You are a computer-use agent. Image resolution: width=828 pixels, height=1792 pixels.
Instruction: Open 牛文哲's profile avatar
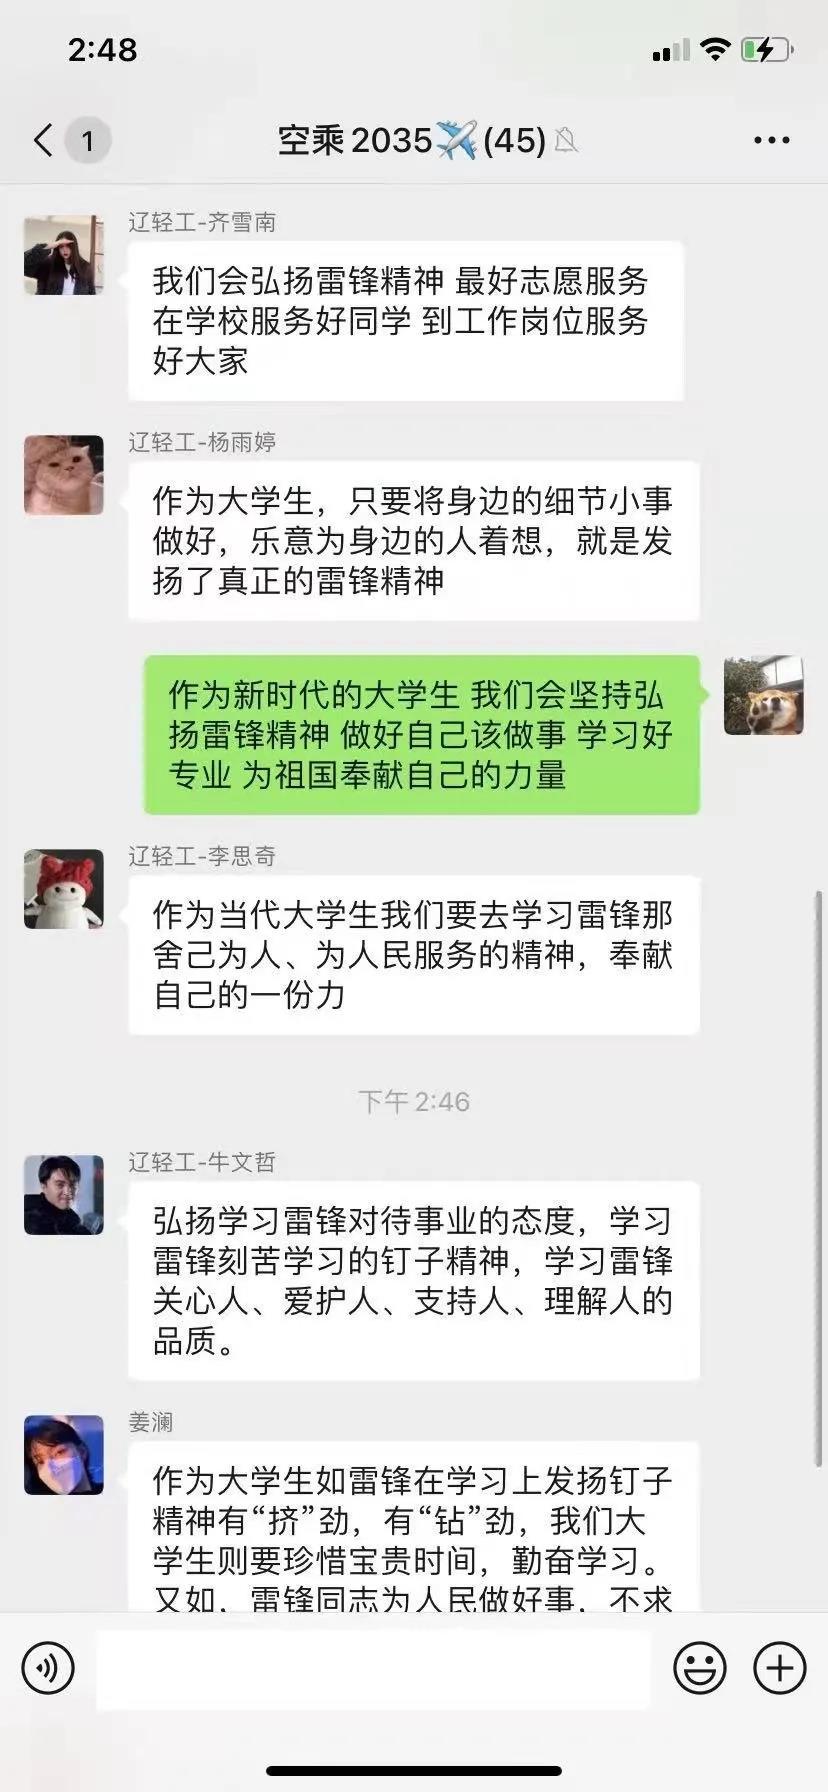(x=64, y=1195)
